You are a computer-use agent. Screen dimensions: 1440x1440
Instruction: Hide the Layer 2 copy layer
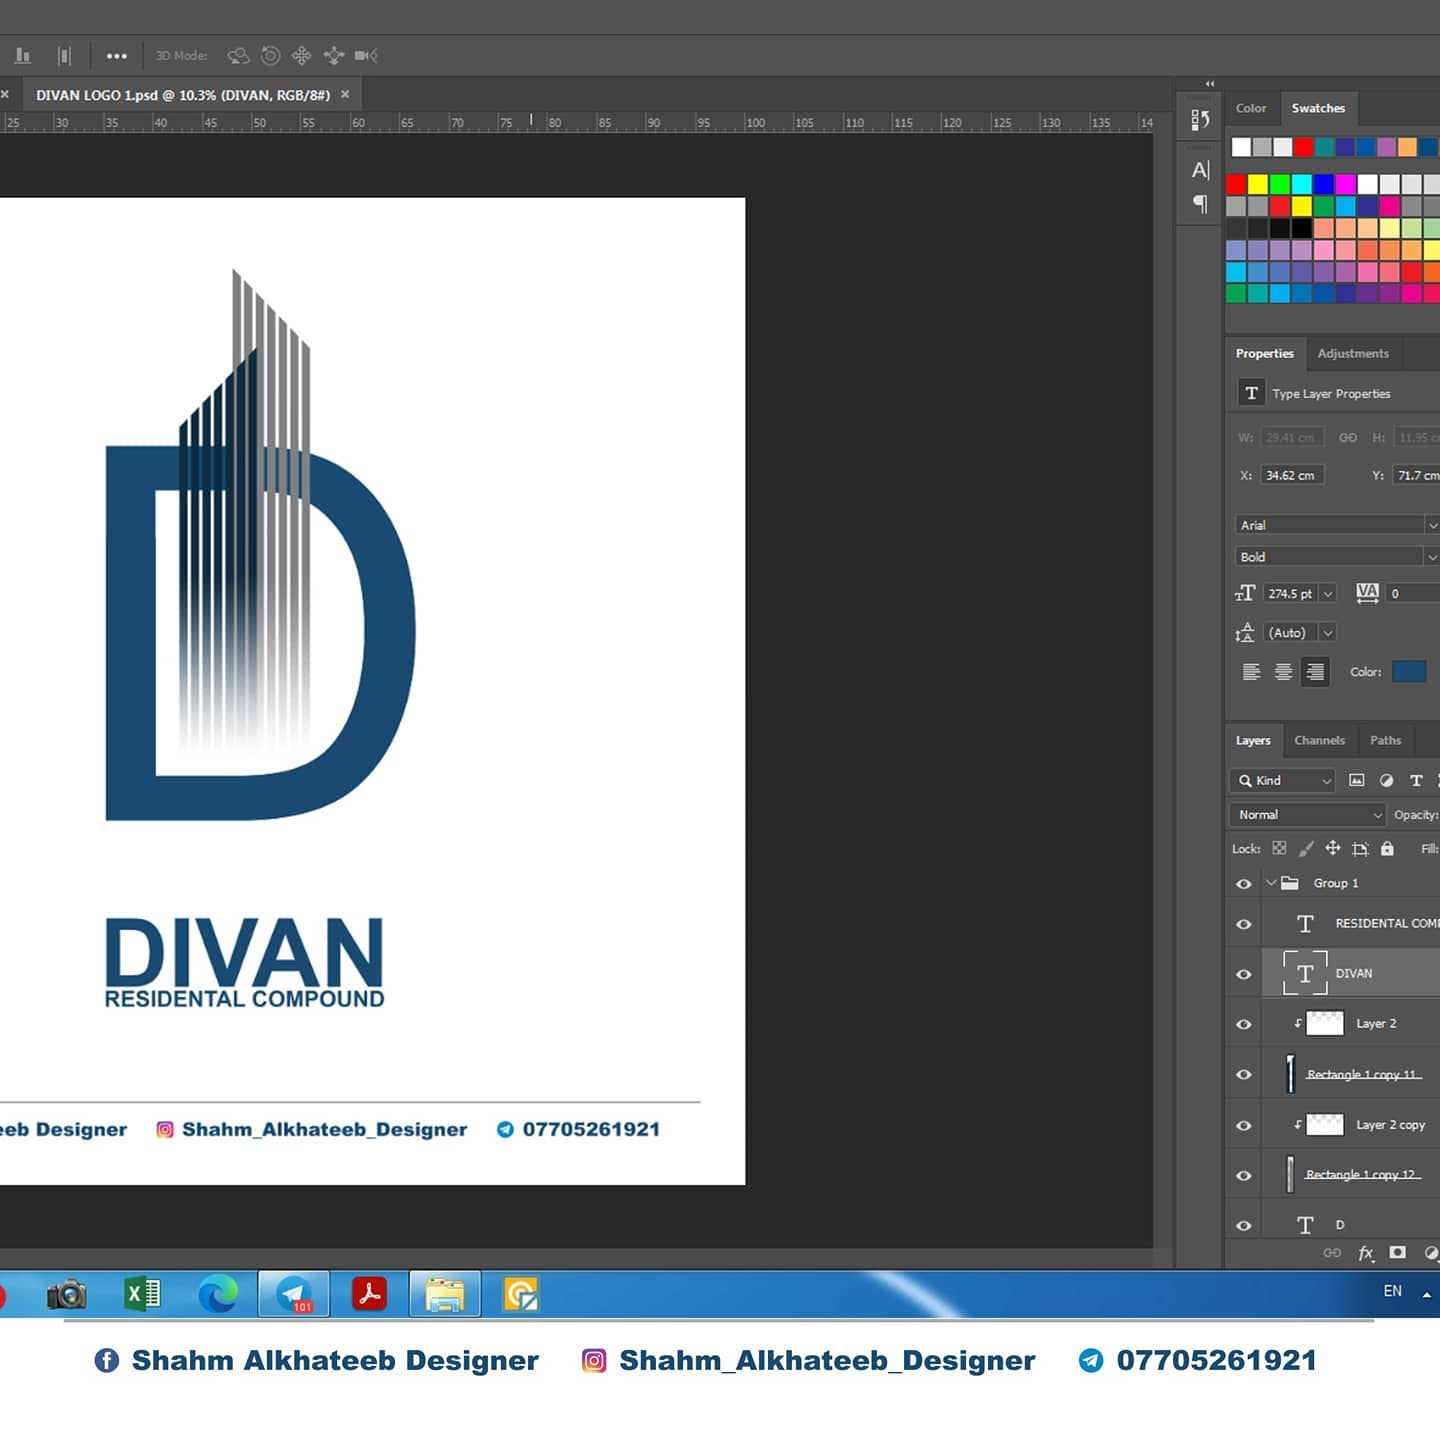point(1244,1125)
